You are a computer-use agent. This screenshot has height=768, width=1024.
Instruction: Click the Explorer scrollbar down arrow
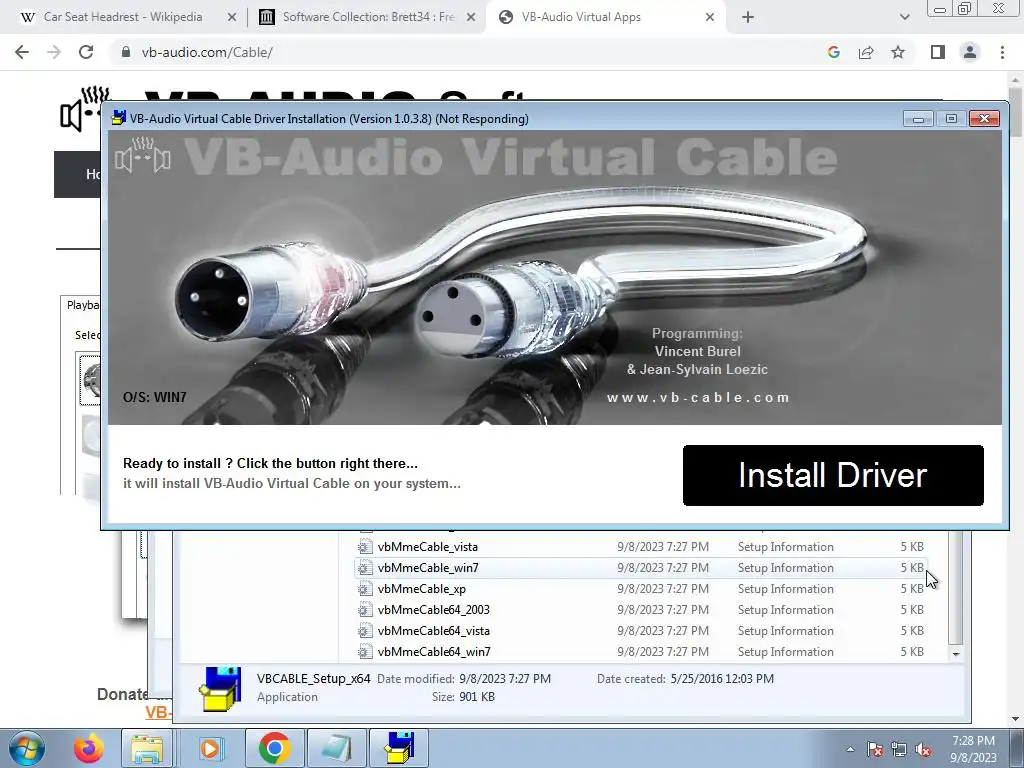(955, 654)
